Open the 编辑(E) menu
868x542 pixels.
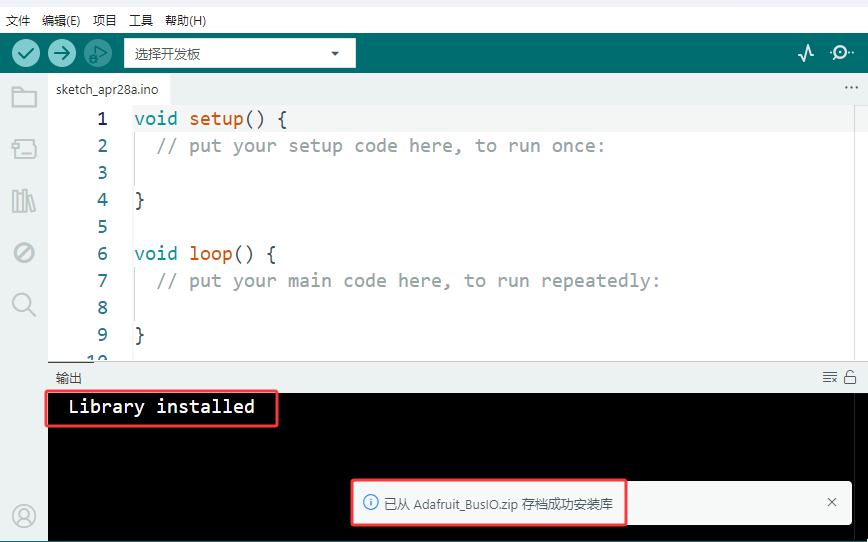(61, 21)
